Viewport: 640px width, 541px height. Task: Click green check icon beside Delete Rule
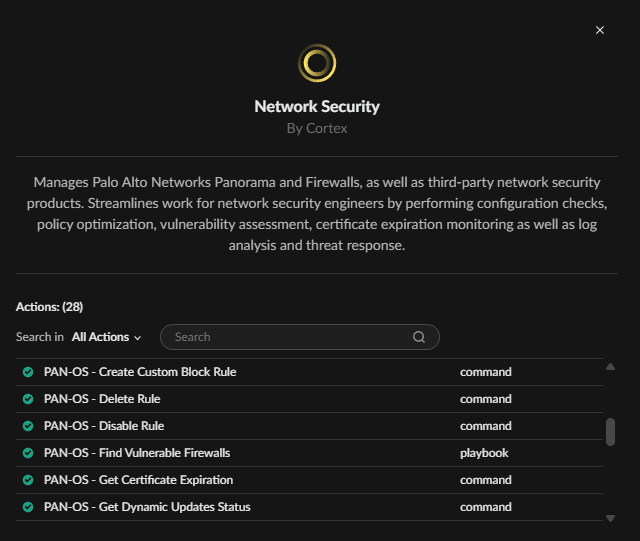point(28,399)
